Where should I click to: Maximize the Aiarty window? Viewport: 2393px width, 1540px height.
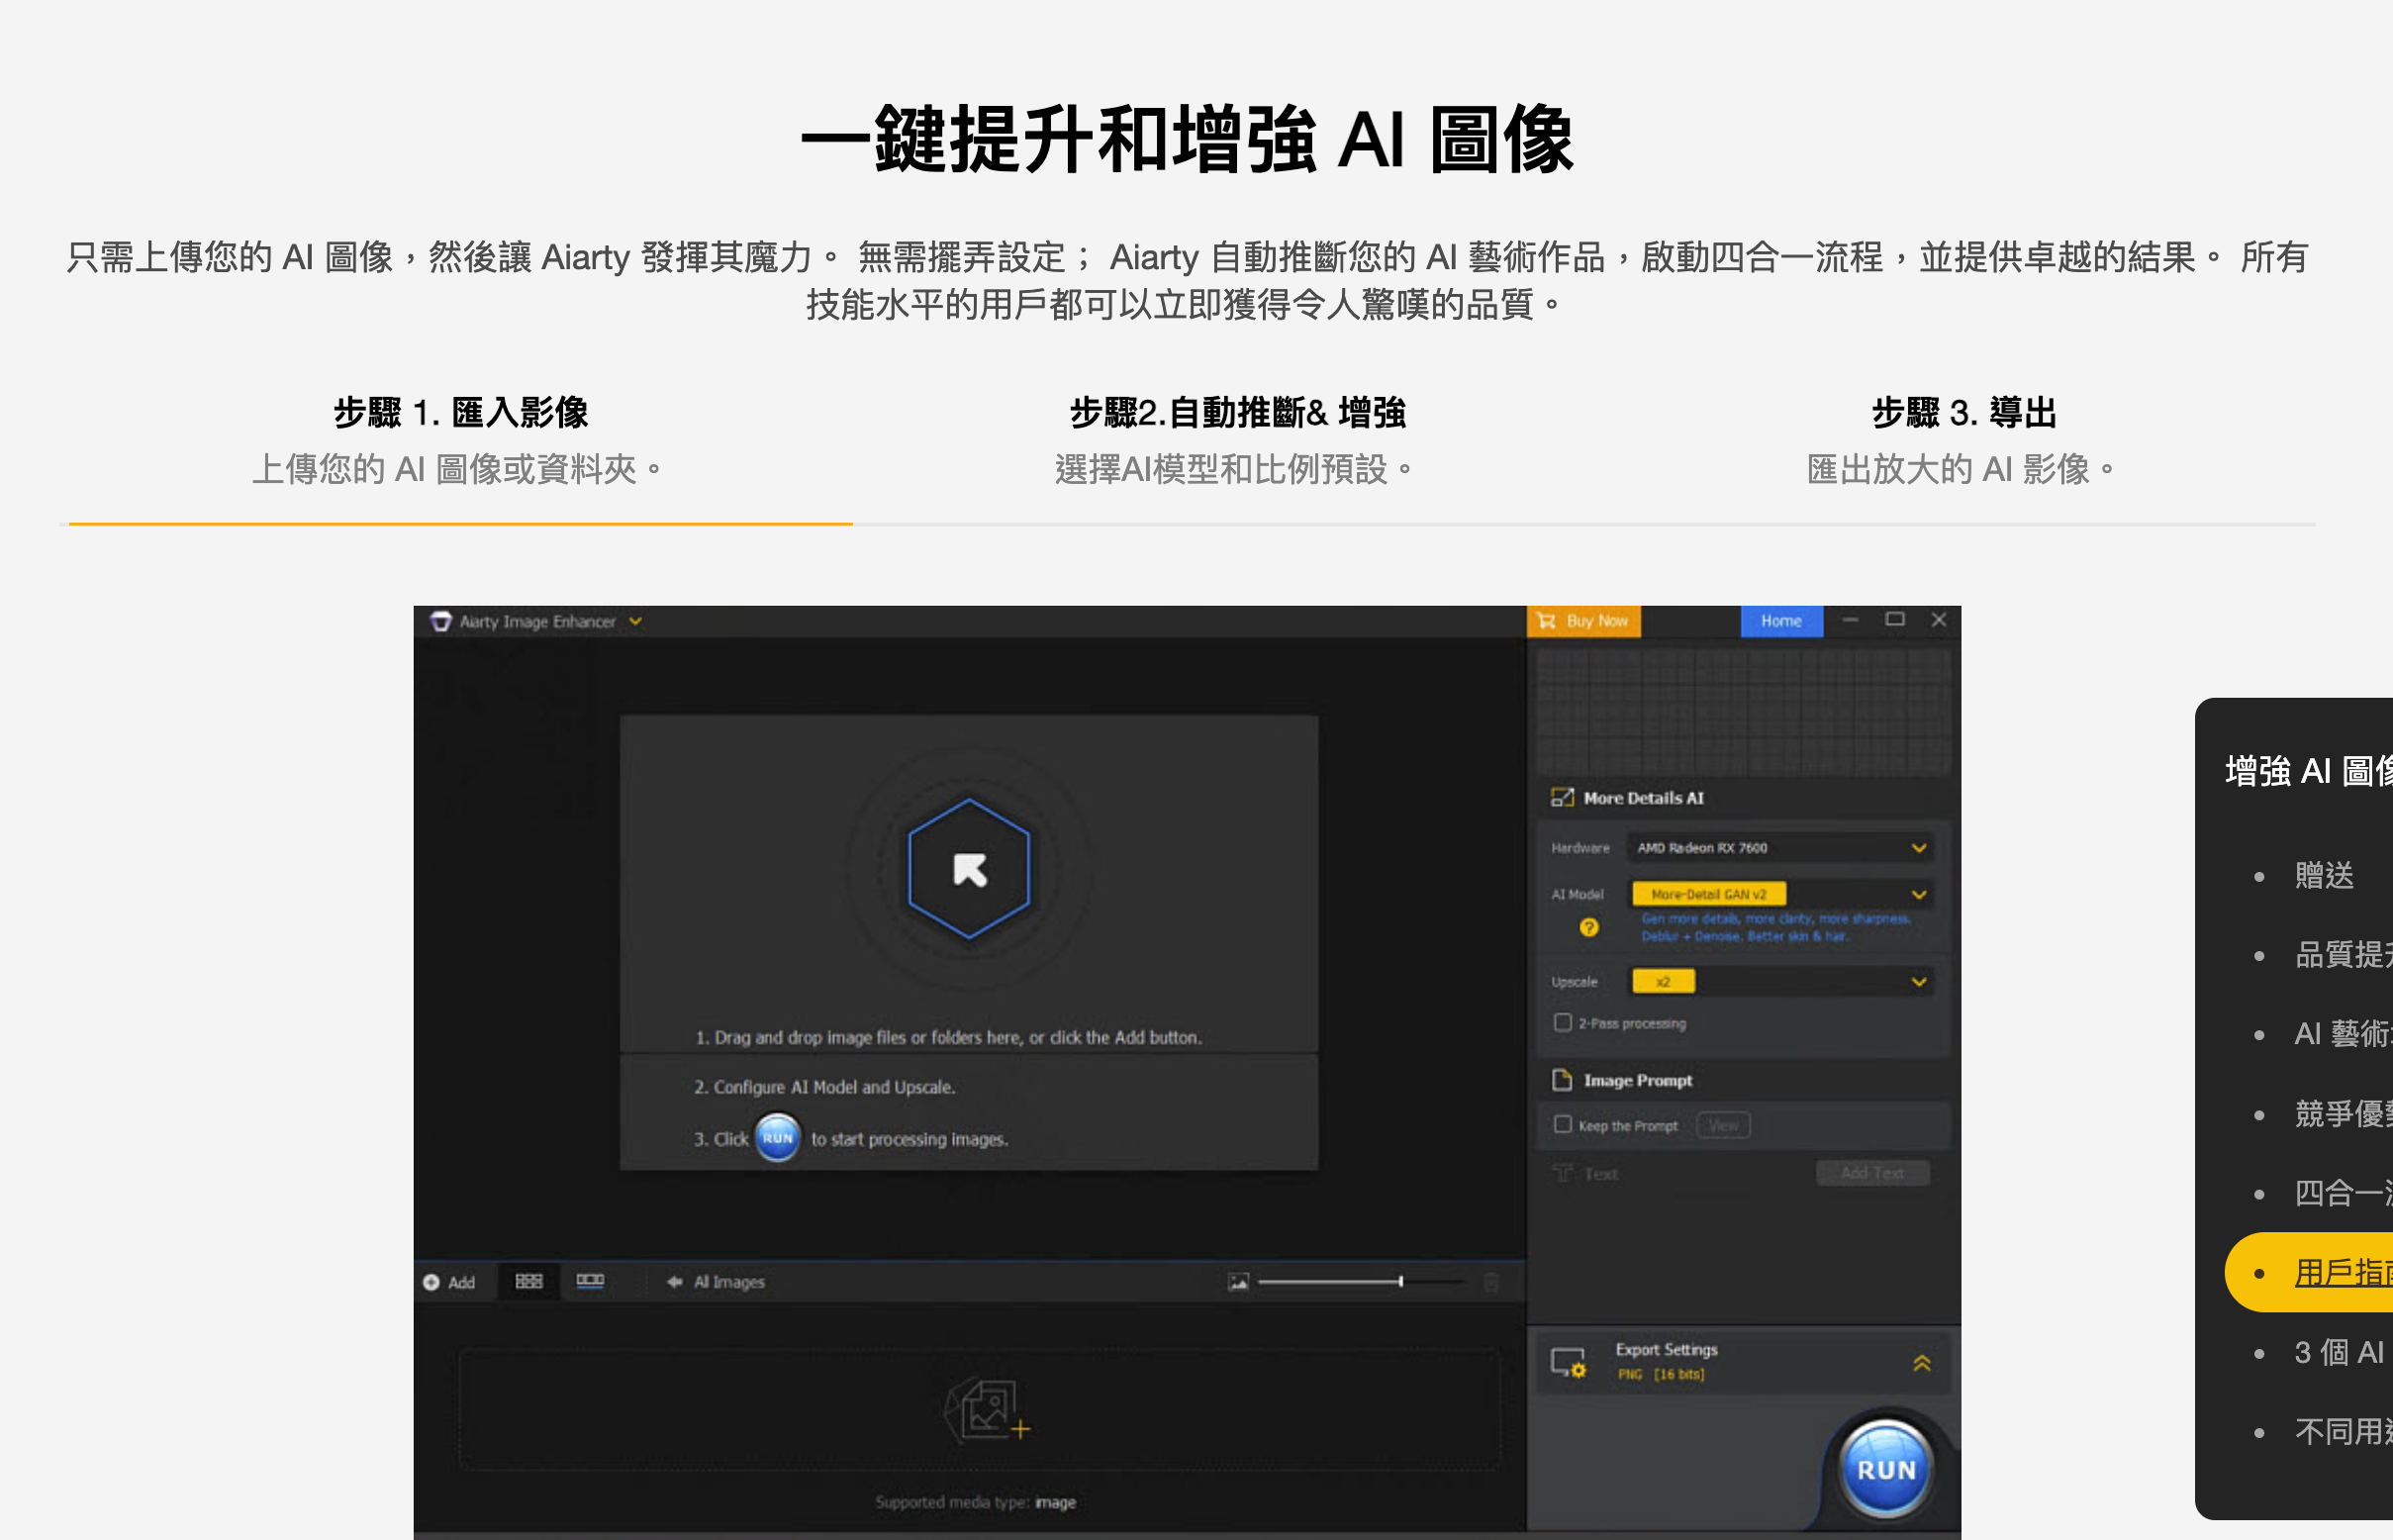(x=1894, y=620)
